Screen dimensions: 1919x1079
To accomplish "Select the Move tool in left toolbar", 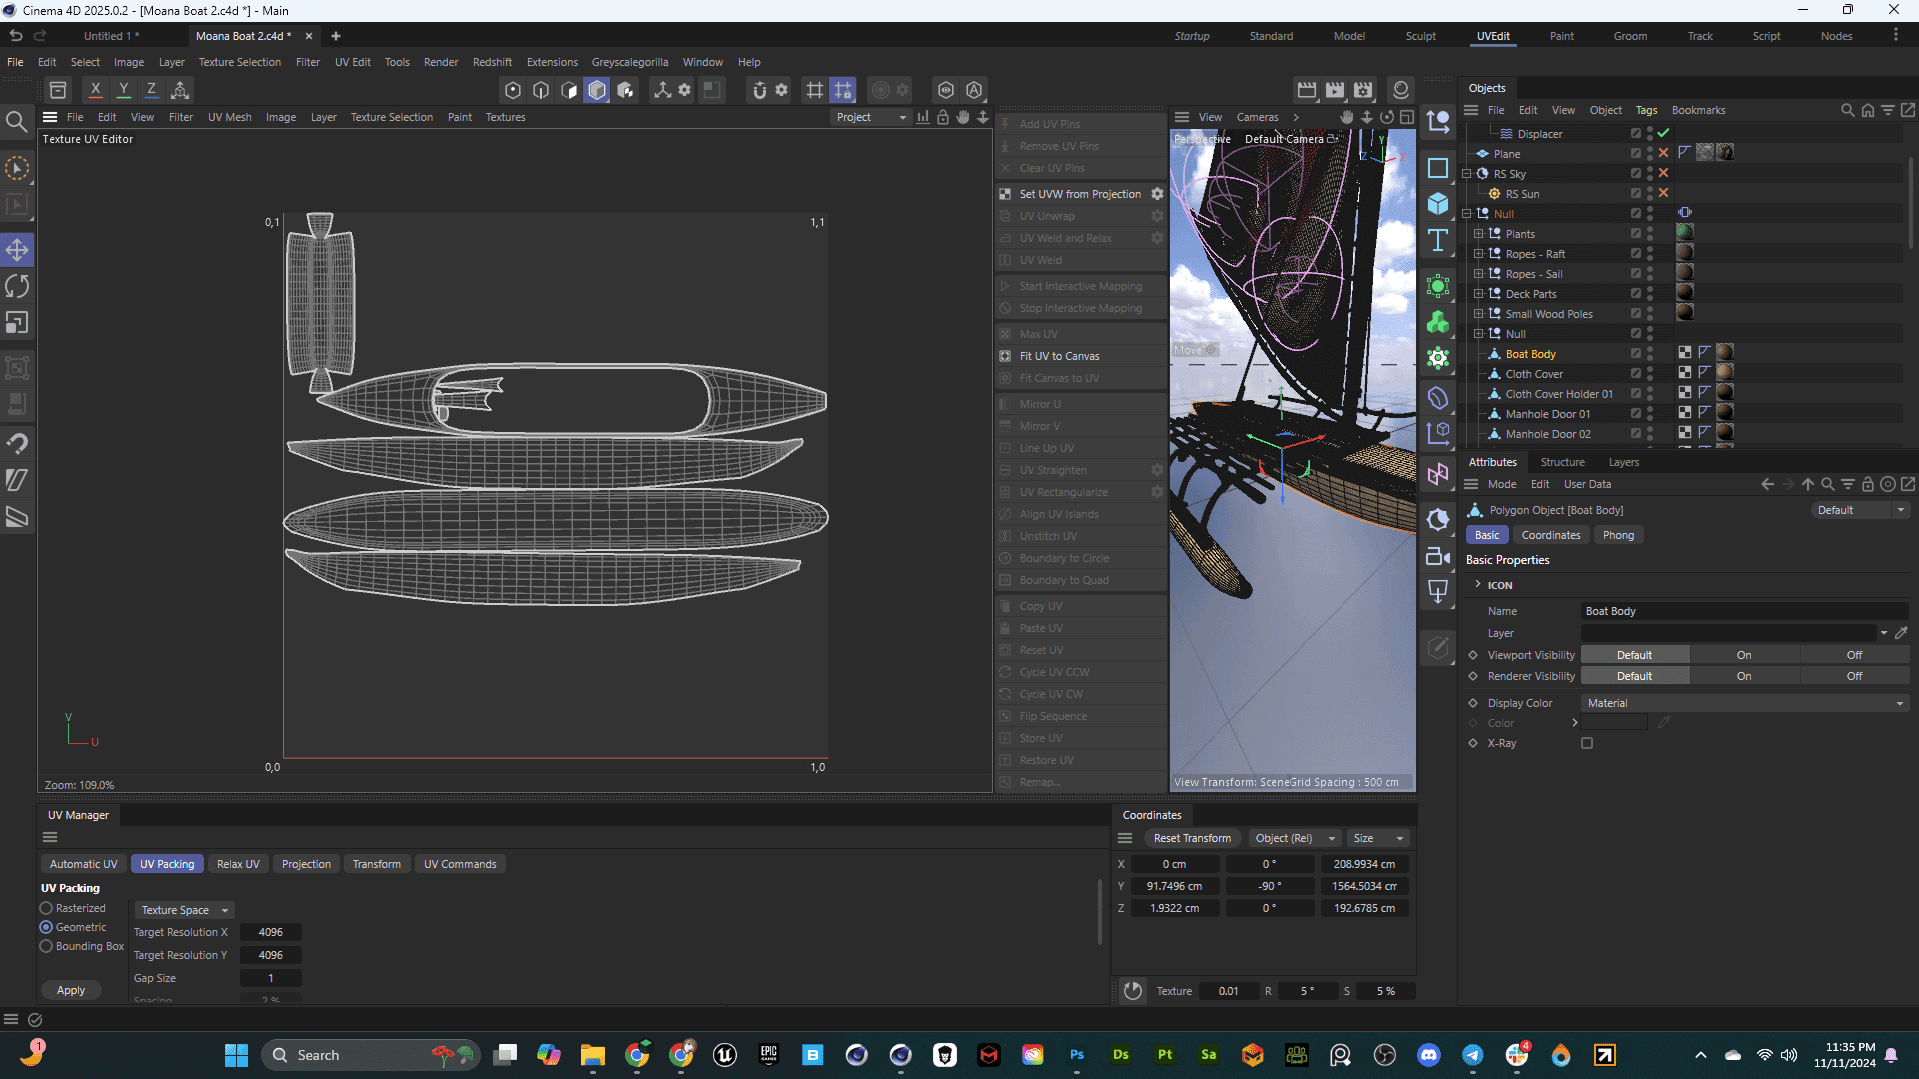I will (x=17, y=250).
